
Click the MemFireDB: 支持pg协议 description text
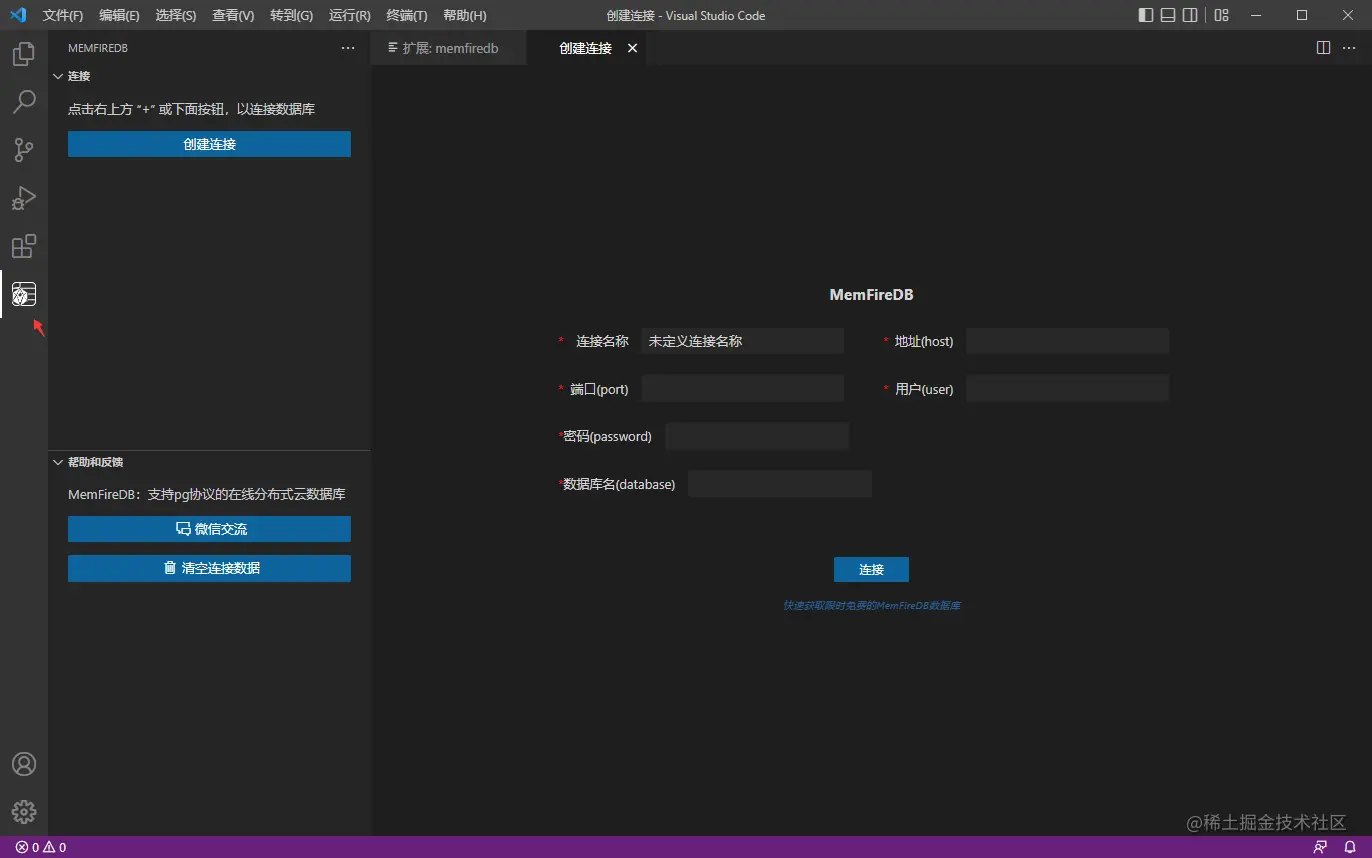207,494
